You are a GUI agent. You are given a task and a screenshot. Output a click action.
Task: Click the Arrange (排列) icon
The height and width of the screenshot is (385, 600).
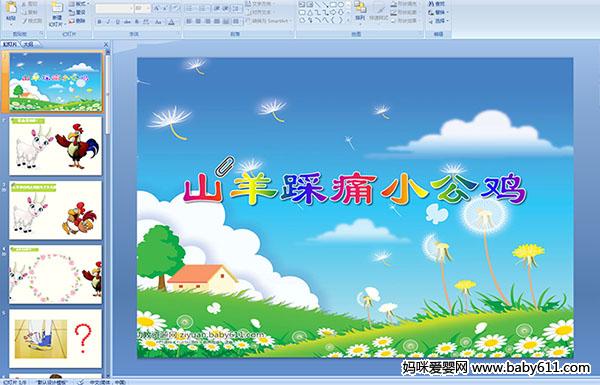[360, 10]
